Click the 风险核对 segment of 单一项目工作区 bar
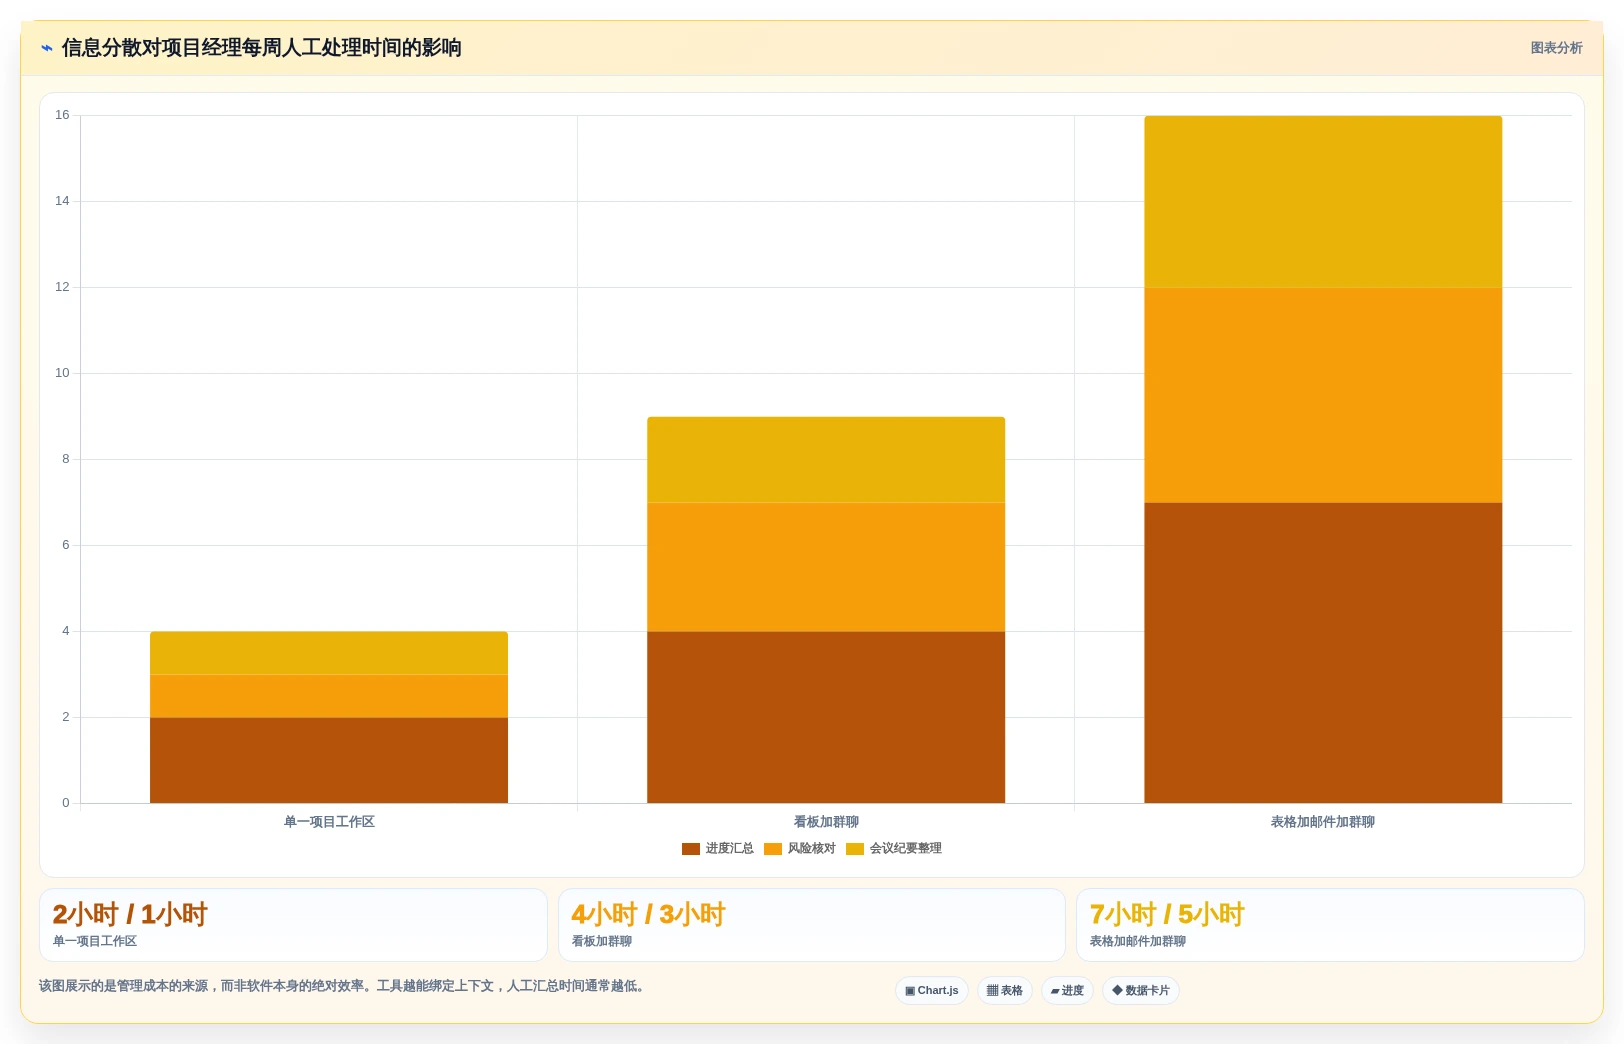The image size is (1624, 1044). click(x=329, y=696)
